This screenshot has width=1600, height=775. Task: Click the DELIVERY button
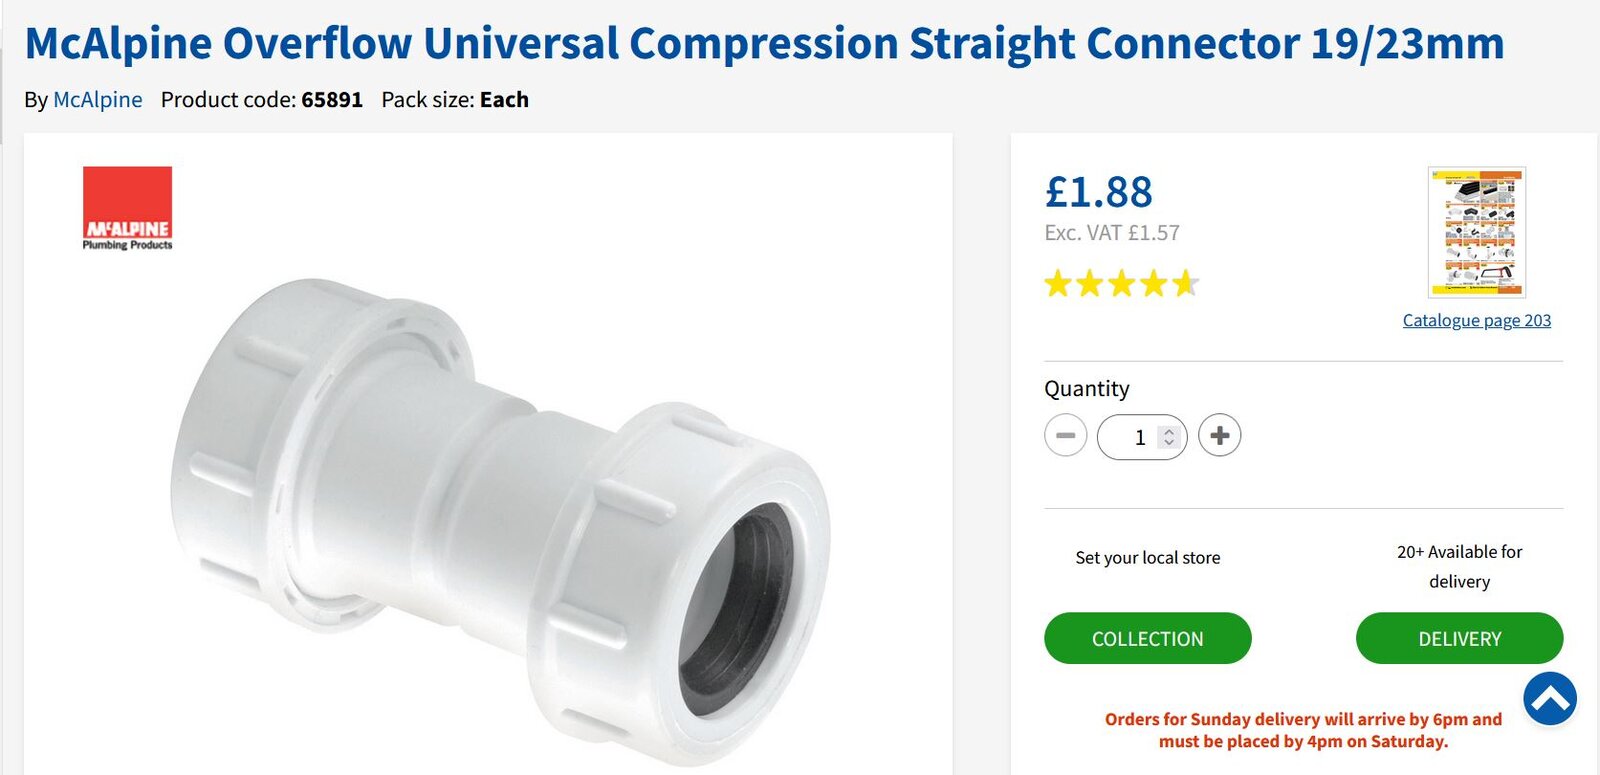pos(1459,638)
